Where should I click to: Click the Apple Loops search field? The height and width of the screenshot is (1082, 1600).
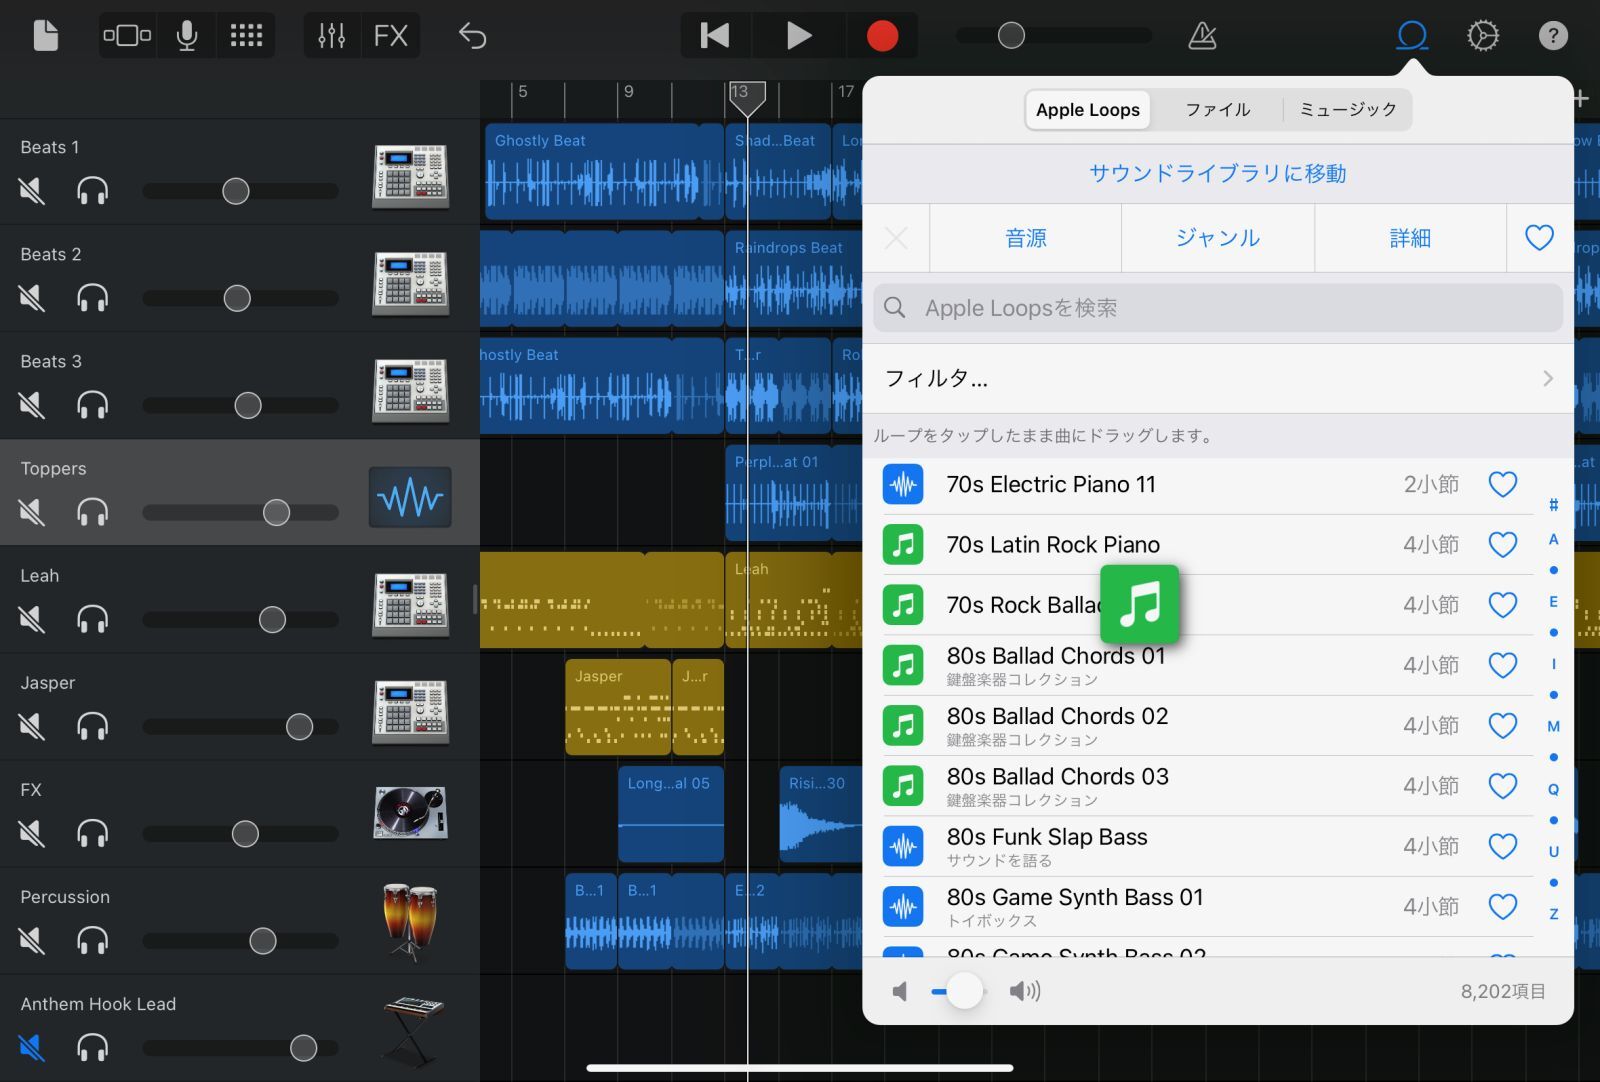(1217, 308)
